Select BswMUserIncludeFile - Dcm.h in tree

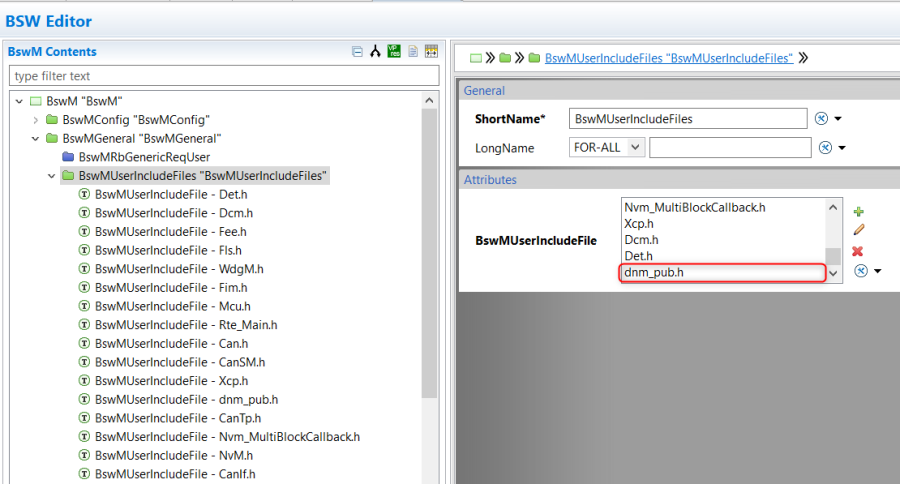[174, 213]
